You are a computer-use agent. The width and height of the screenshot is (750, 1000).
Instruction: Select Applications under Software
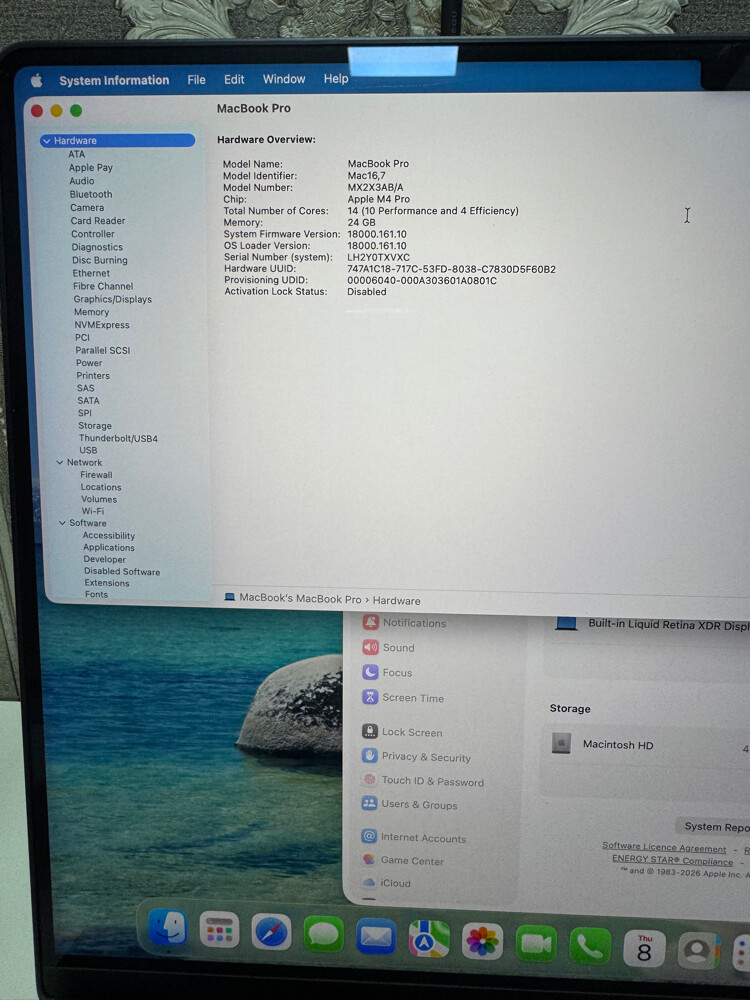tap(108, 548)
